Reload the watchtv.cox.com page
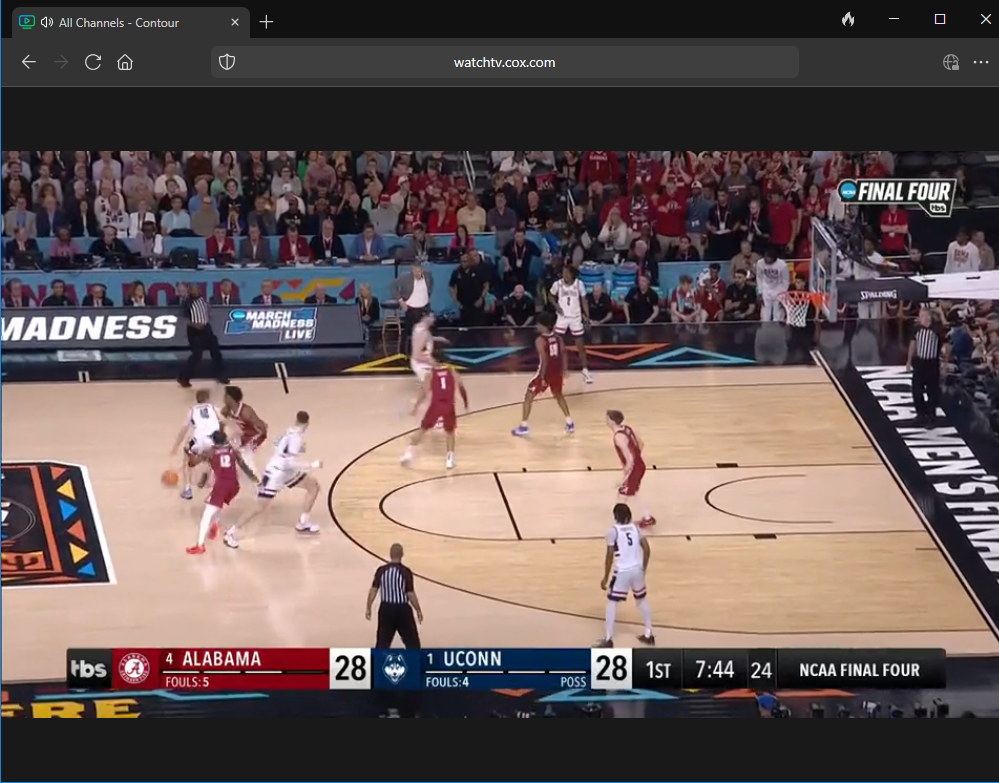This screenshot has height=783, width=999. tap(93, 62)
